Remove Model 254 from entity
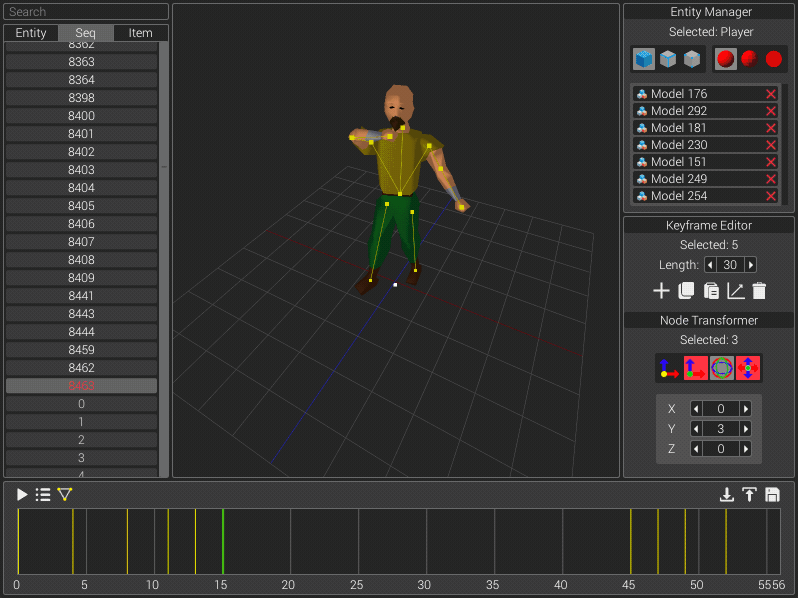 [x=771, y=196]
